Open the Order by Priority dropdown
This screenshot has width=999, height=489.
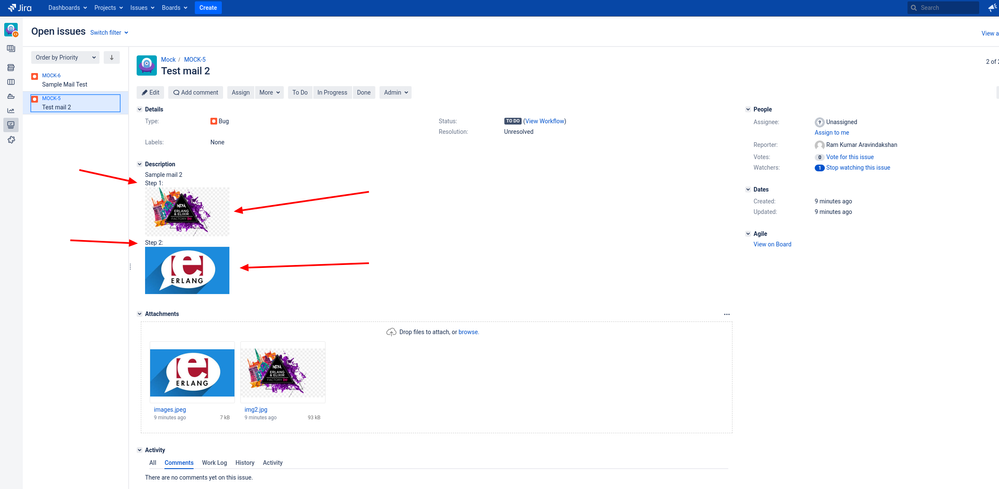(66, 57)
